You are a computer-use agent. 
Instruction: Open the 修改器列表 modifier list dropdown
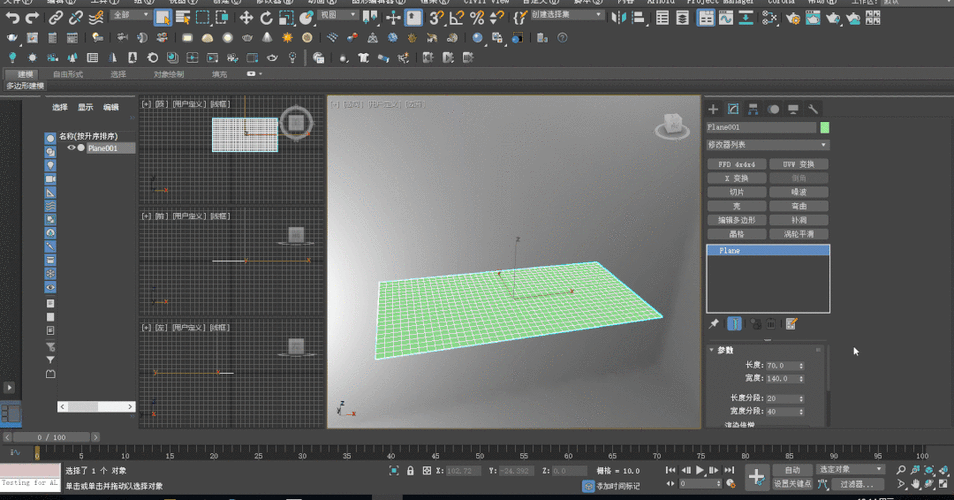pos(768,145)
